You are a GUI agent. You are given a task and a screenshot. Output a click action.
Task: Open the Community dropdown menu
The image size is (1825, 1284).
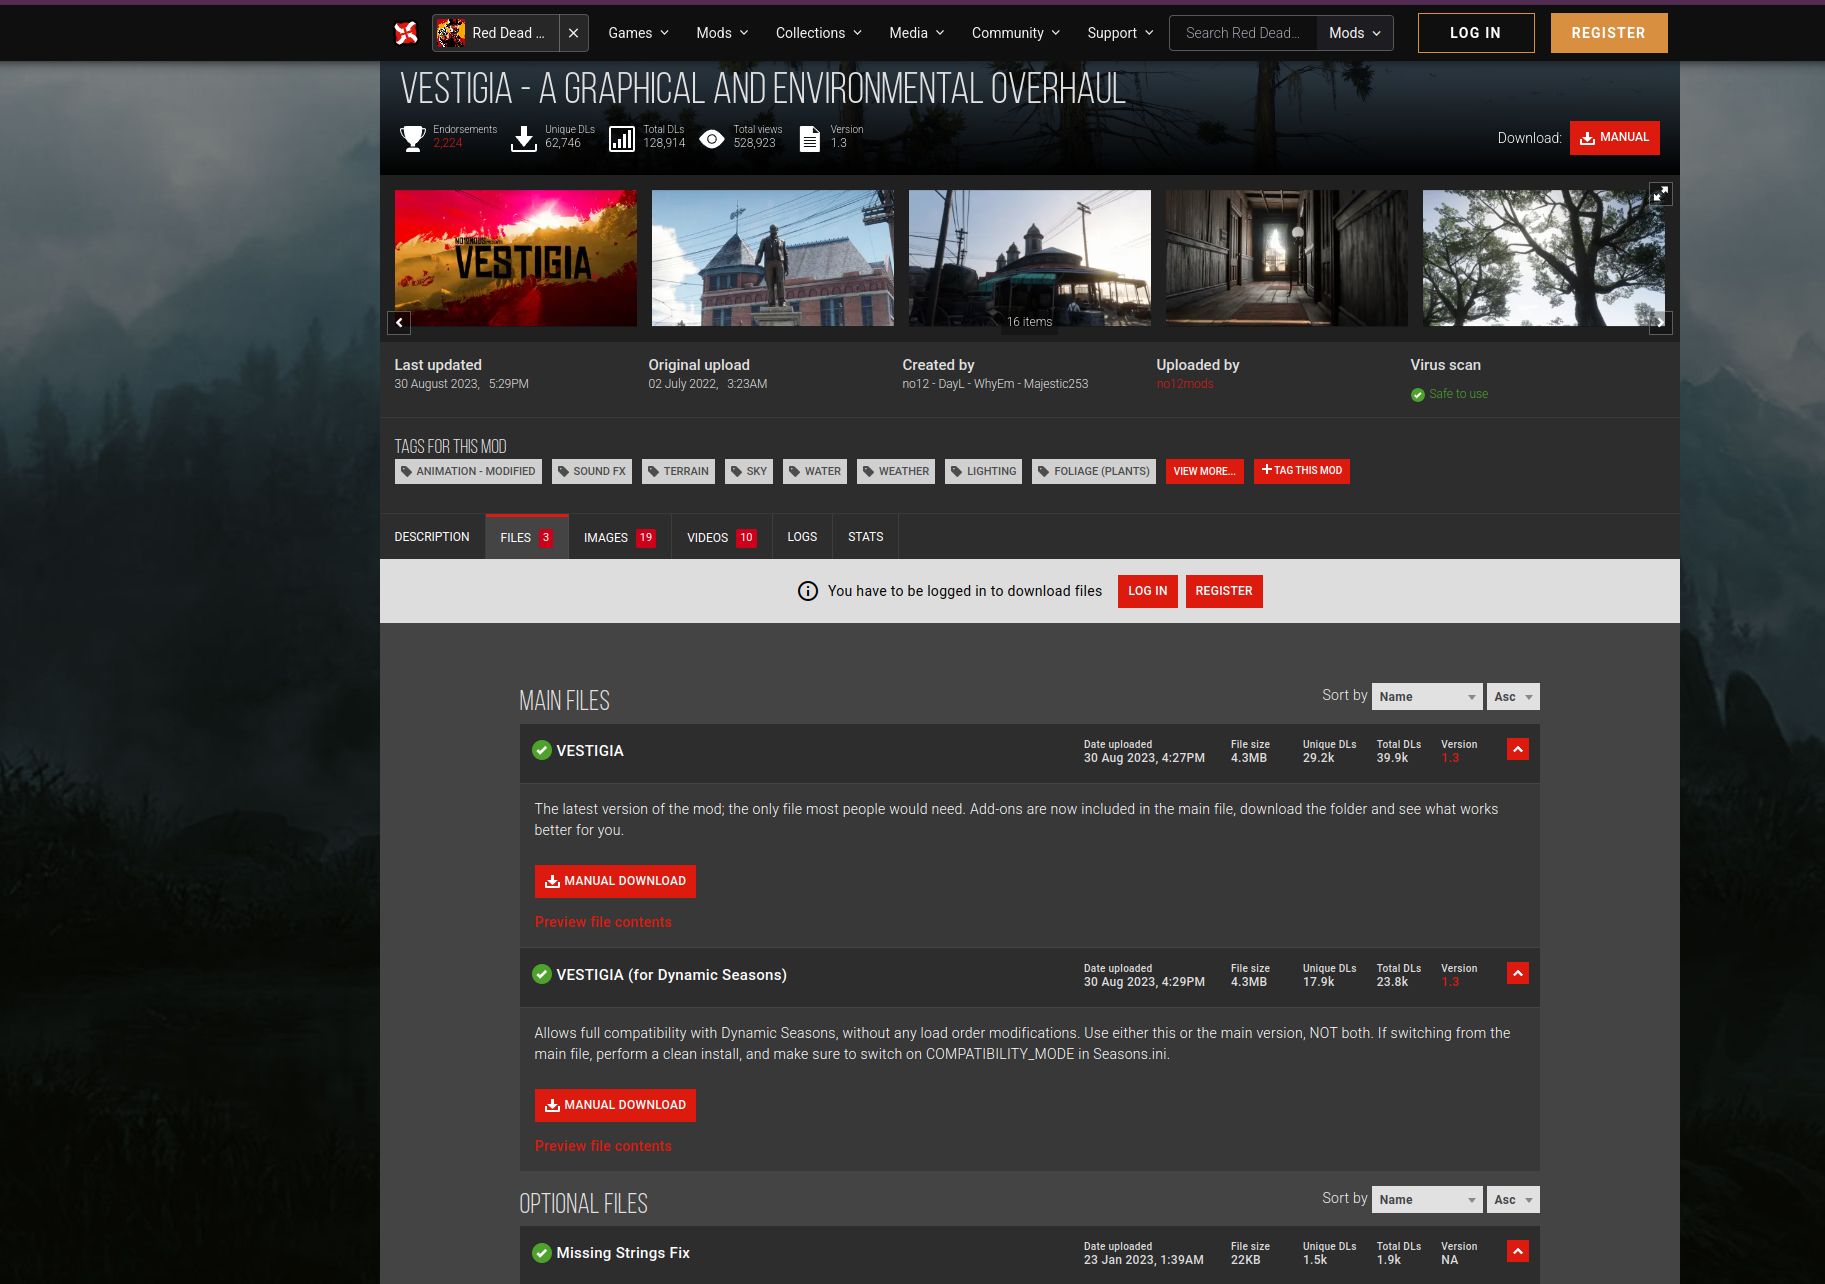1015,33
